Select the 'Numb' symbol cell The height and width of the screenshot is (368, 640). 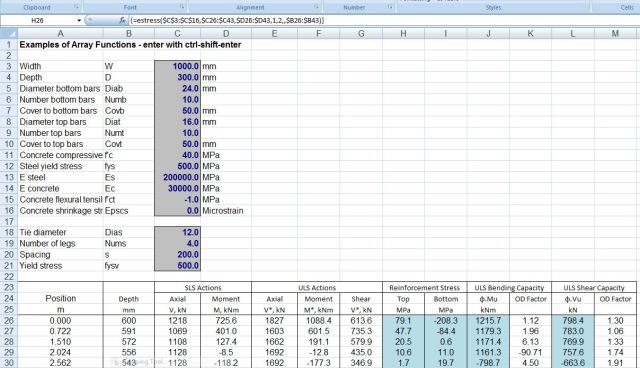coord(129,100)
